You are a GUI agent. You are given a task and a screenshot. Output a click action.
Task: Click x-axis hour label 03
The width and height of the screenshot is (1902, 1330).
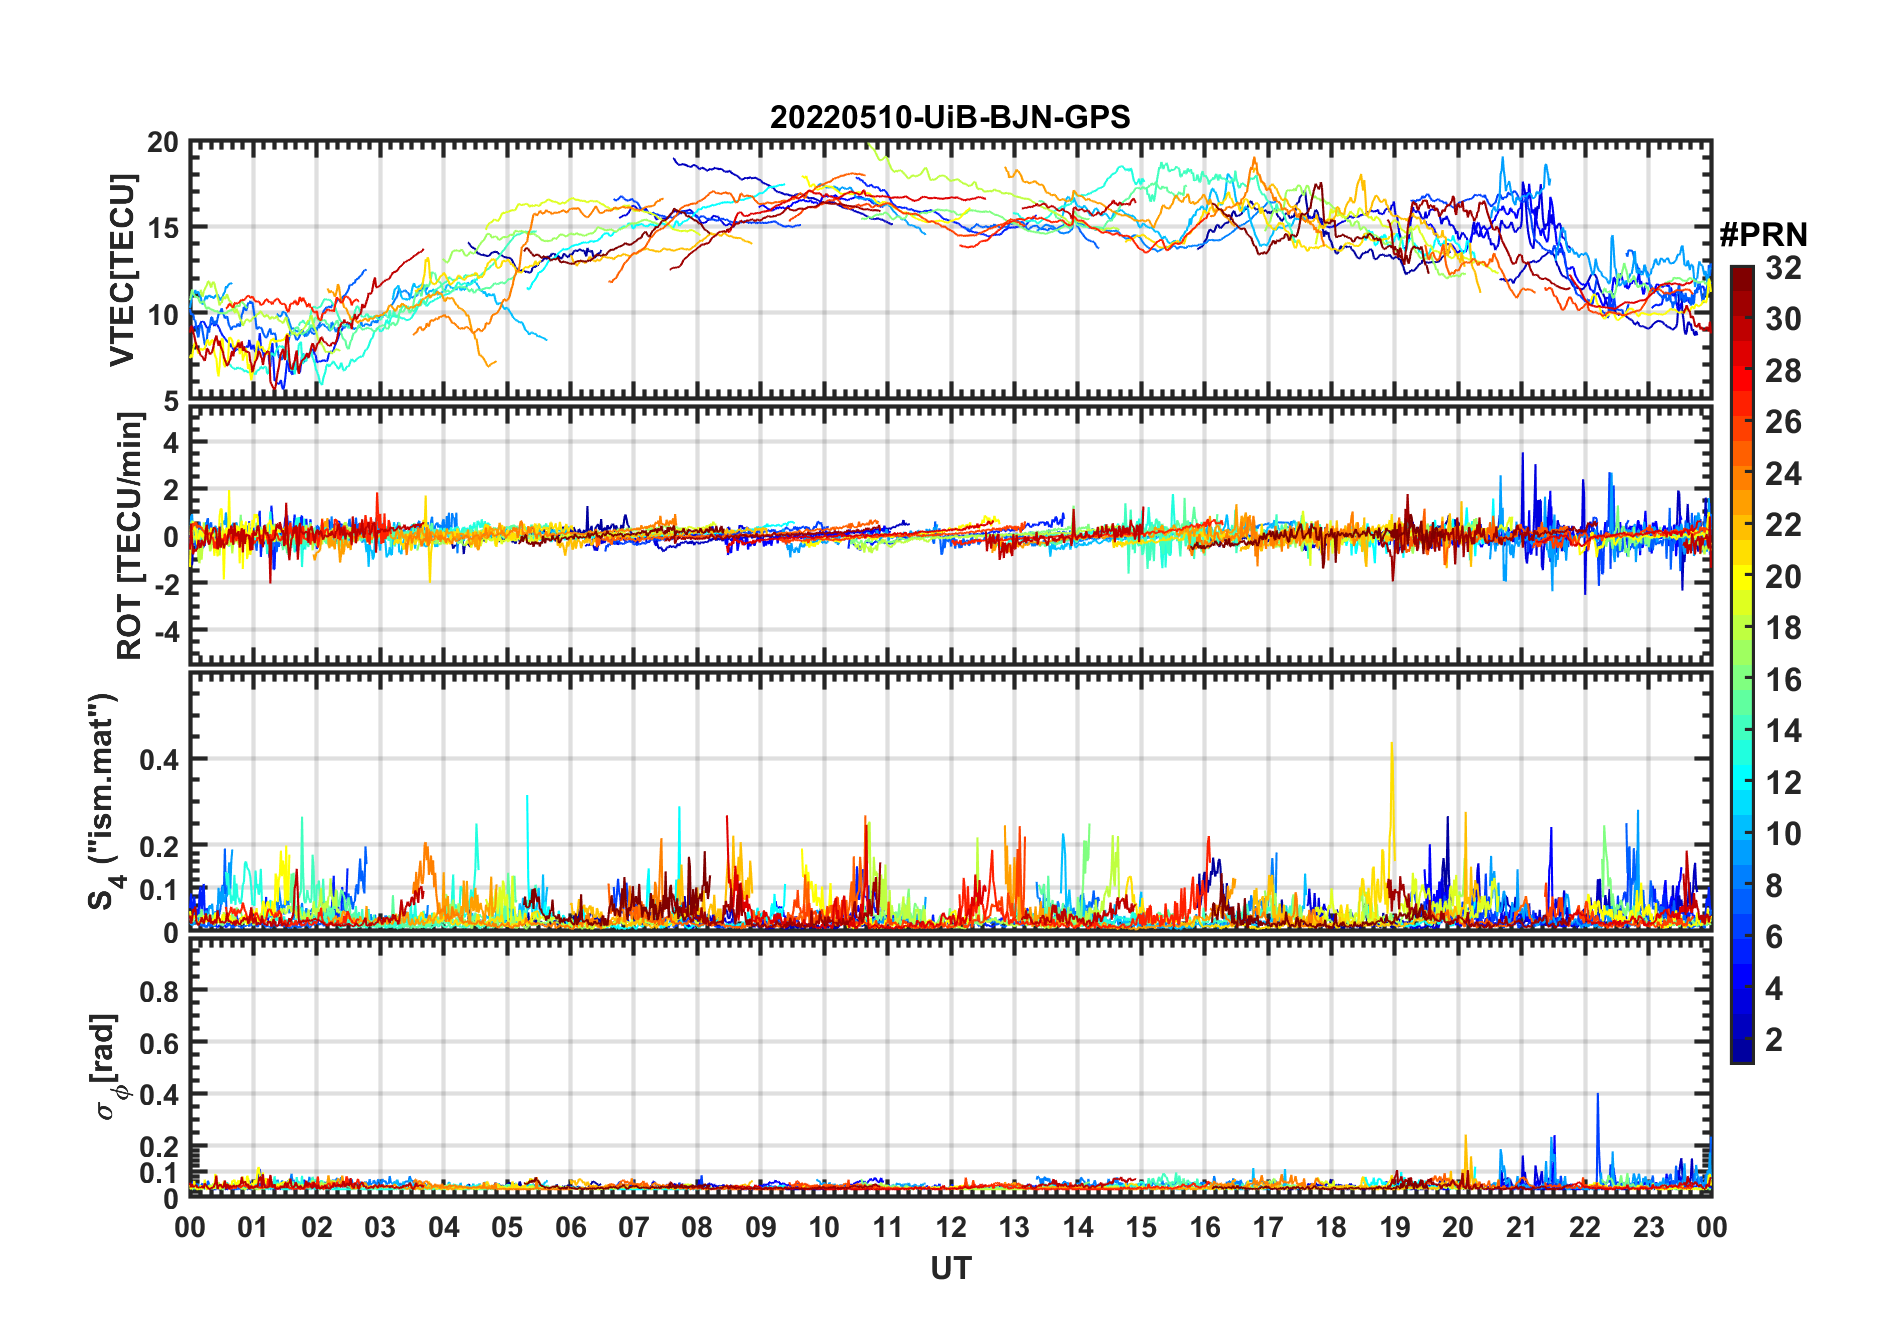click(380, 1228)
